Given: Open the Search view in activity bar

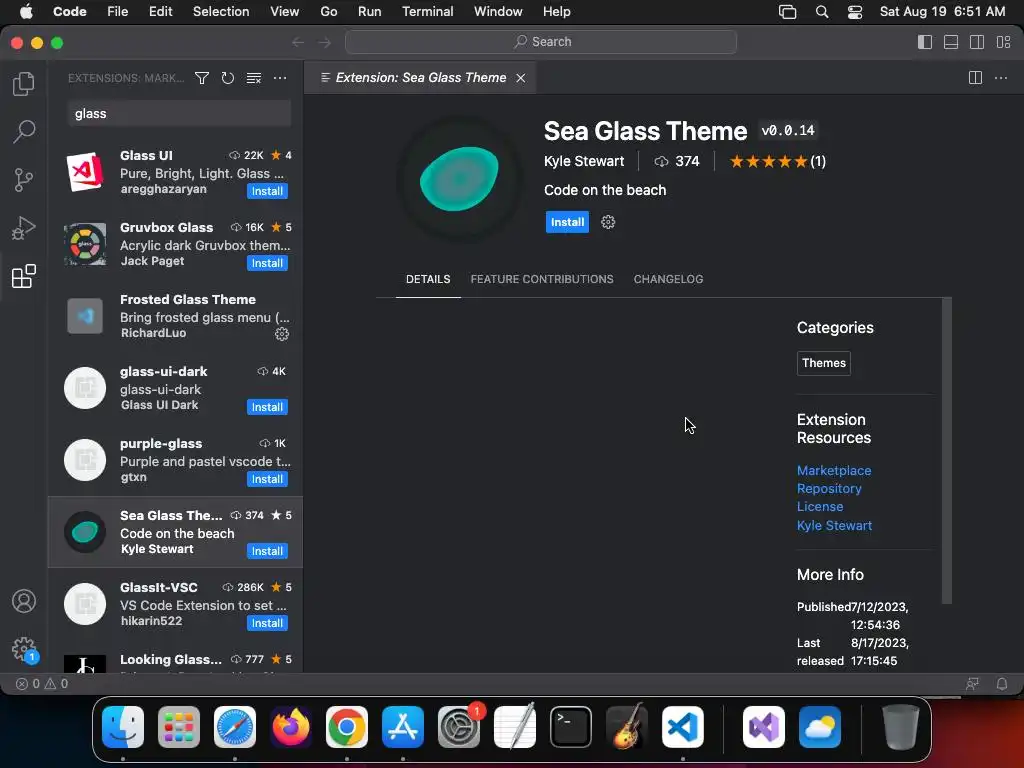Looking at the screenshot, I should coord(24,131).
